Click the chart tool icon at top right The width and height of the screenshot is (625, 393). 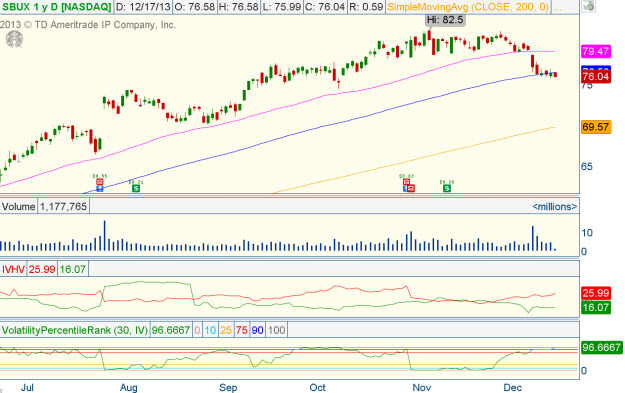coord(588,6)
